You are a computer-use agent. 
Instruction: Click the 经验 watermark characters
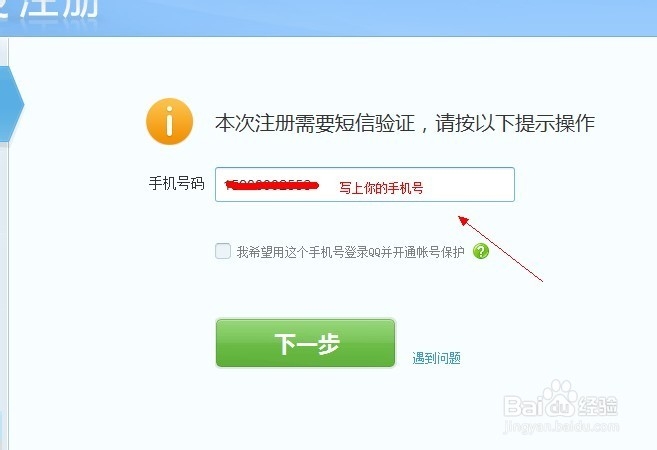[598, 406]
